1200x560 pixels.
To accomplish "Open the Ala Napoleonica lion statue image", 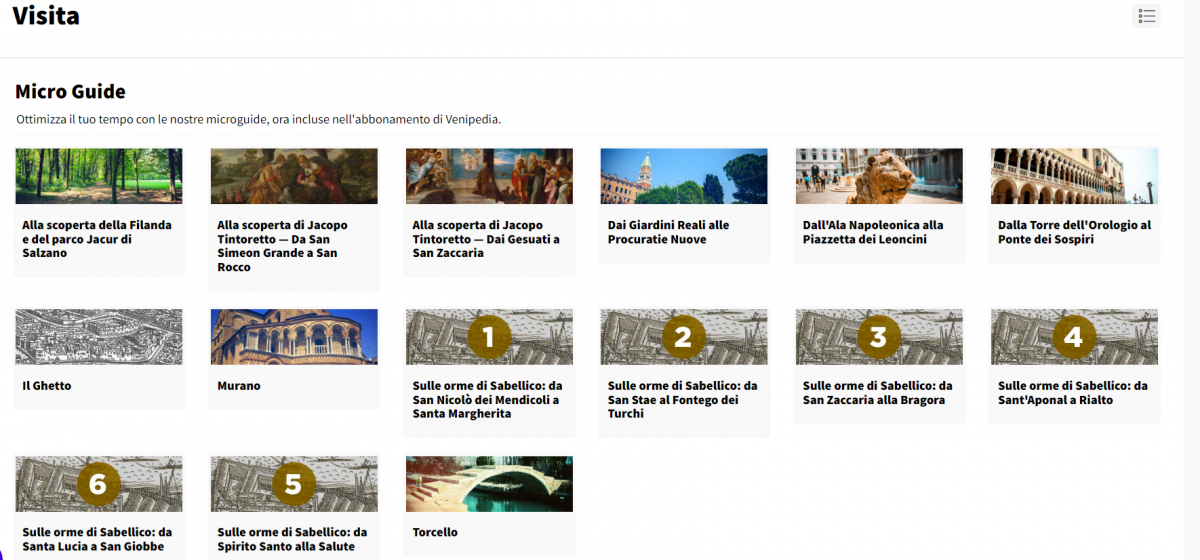I will click(879, 176).
